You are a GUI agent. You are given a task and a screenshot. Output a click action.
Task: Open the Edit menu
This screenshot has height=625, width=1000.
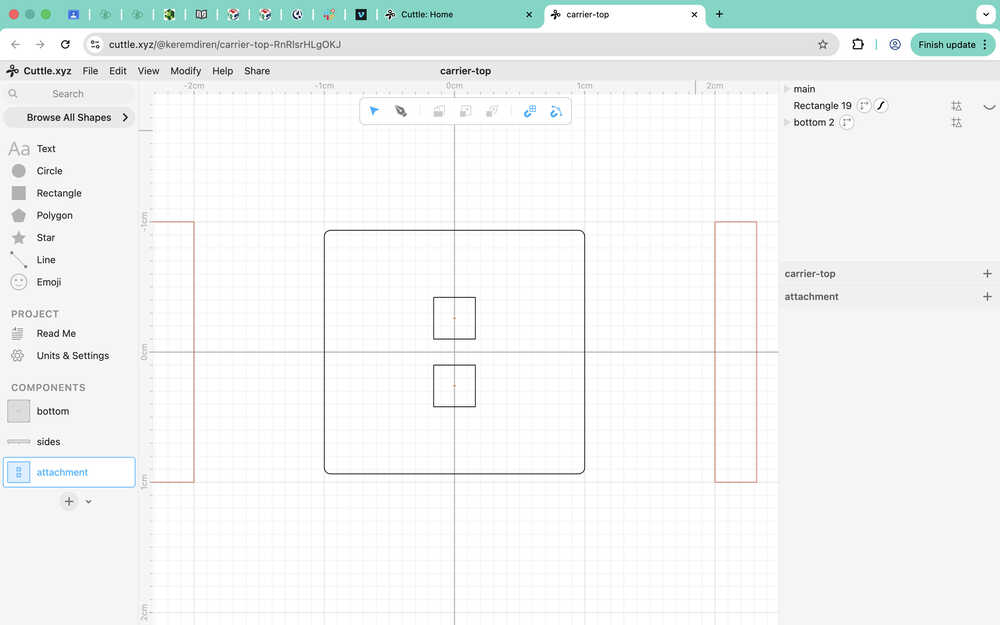pyautogui.click(x=117, y=71)
